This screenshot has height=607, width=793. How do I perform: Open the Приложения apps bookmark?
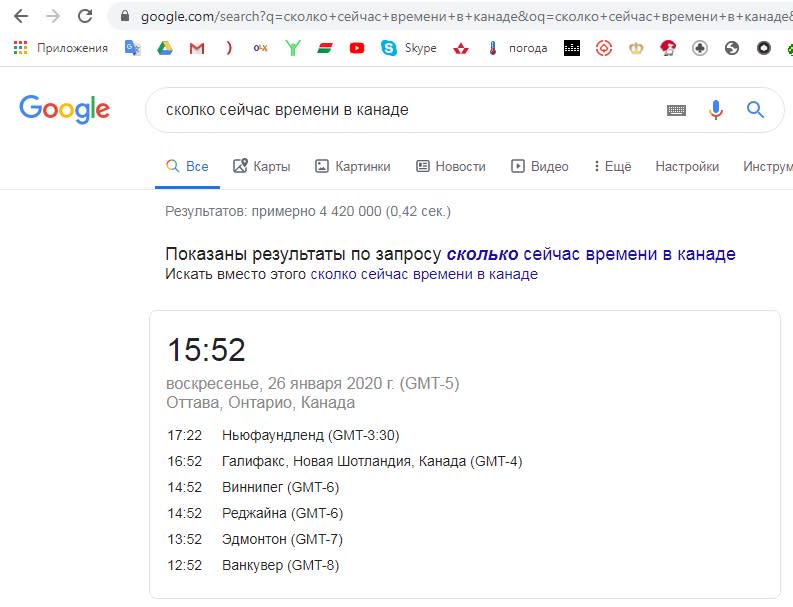tap(61, 48)
